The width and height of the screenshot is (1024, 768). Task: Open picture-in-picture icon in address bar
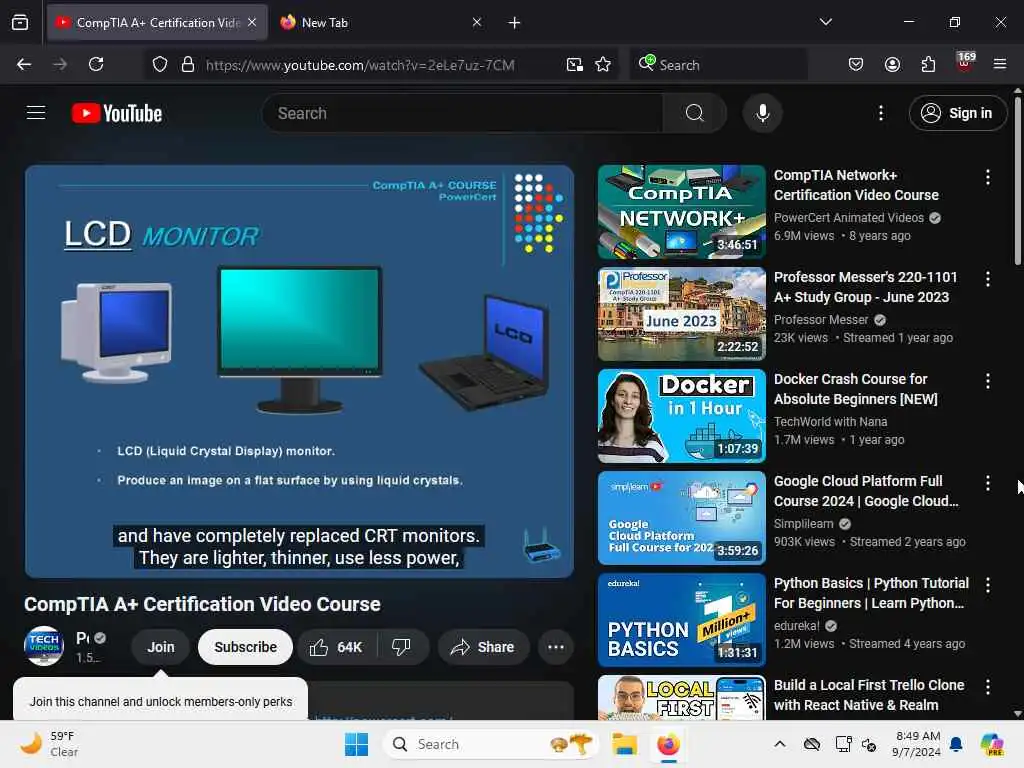click(x=575, y=64)
